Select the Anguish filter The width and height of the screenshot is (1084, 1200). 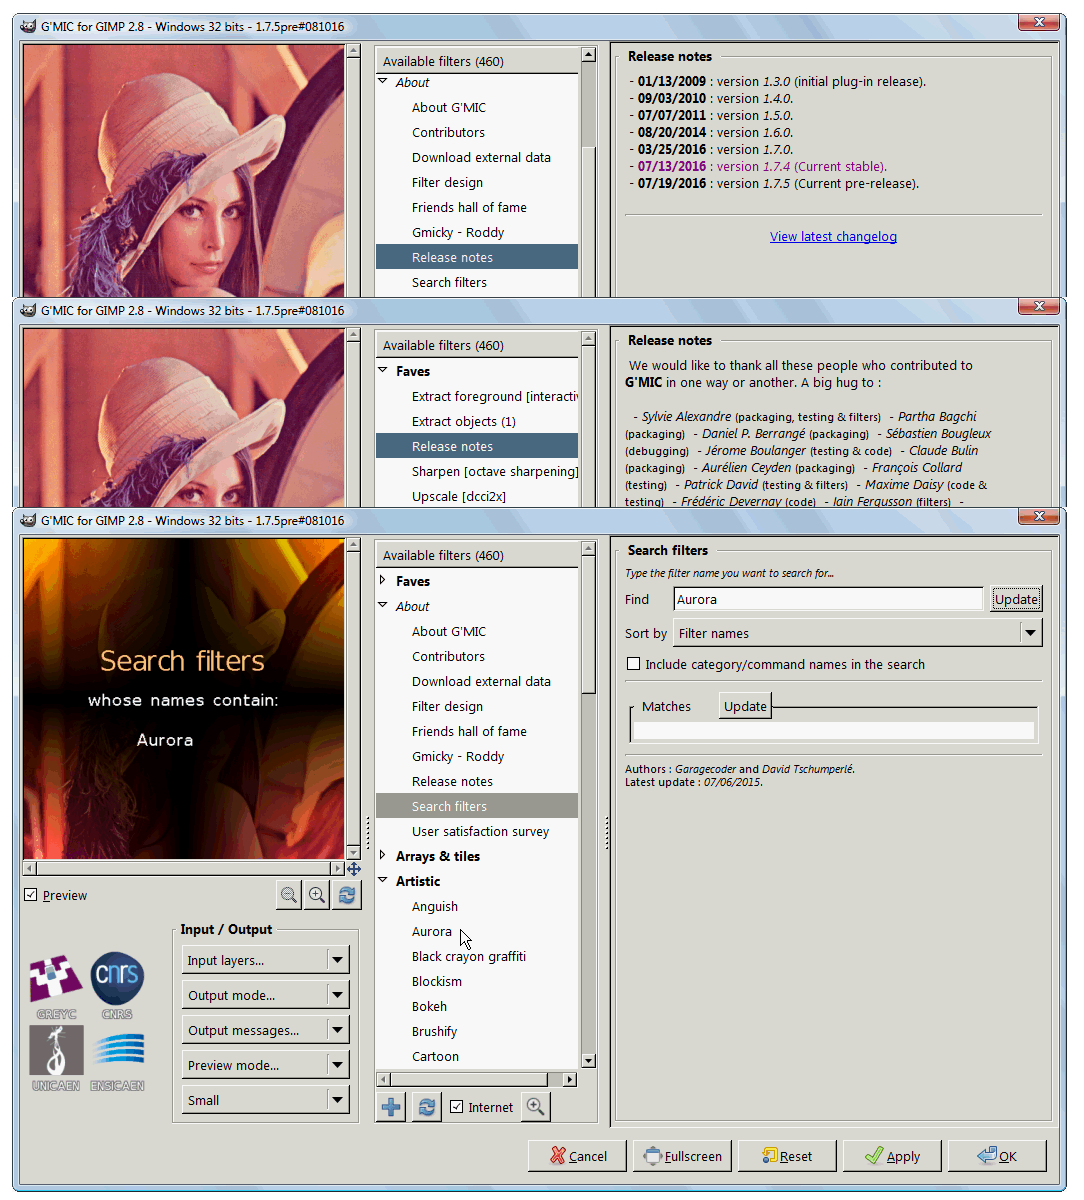pyautogui.click(x=435, y=906)
